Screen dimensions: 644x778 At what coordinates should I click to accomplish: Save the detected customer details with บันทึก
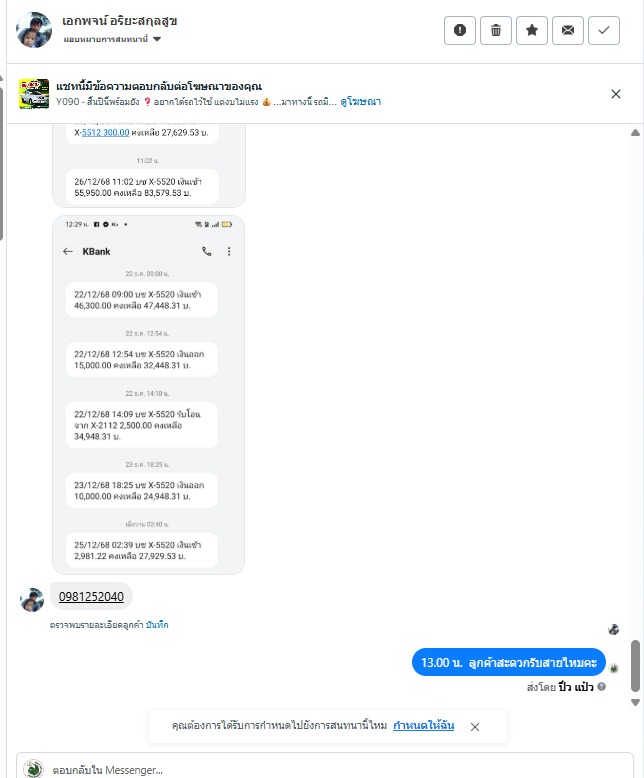click(x=157, y=625)
